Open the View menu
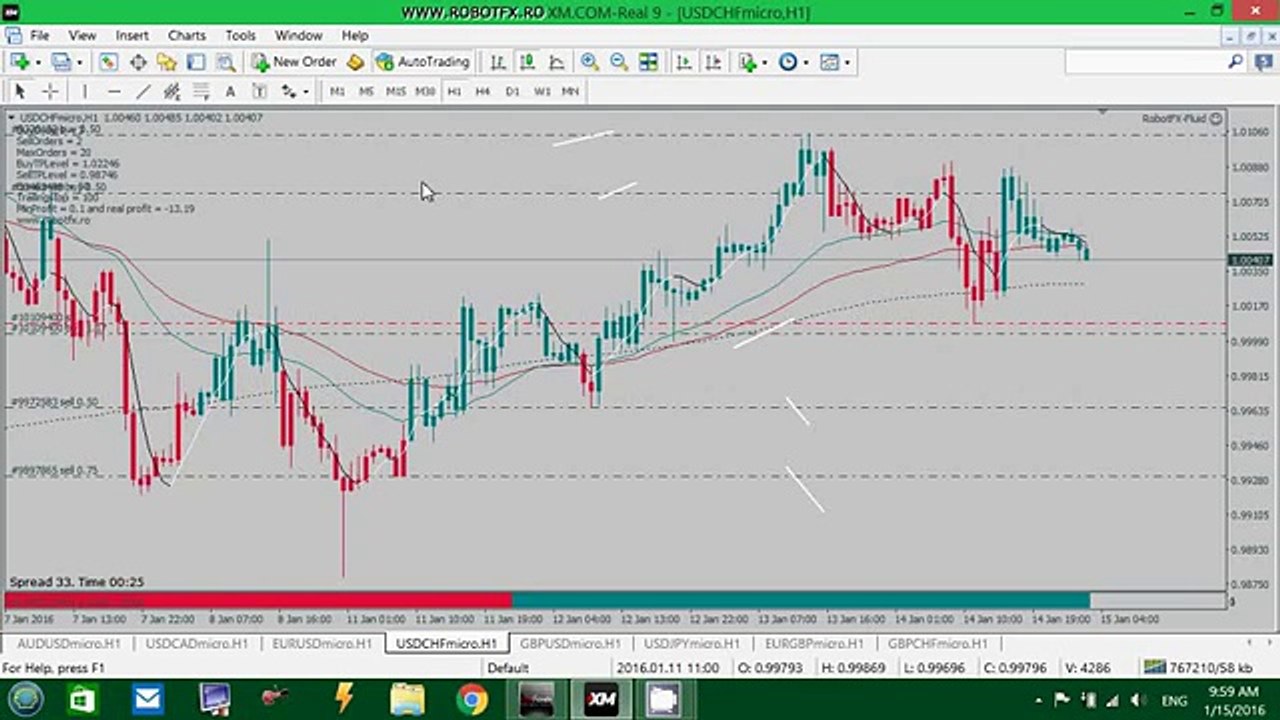This screenshot has height=720, width=1280. click(82, 35)
